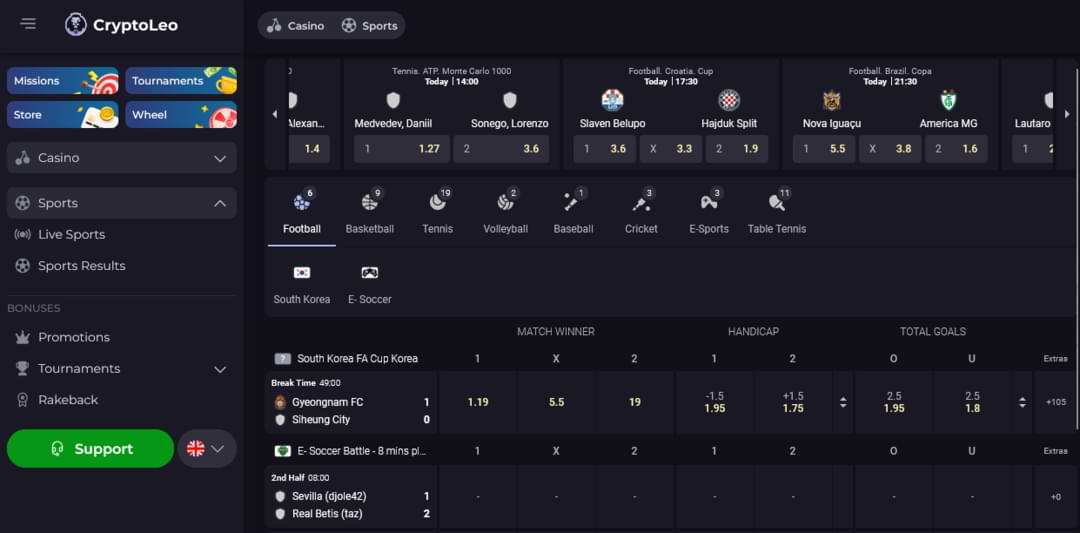
Task: Click the Slaven Belupo team crest
Action: (612, 101)
